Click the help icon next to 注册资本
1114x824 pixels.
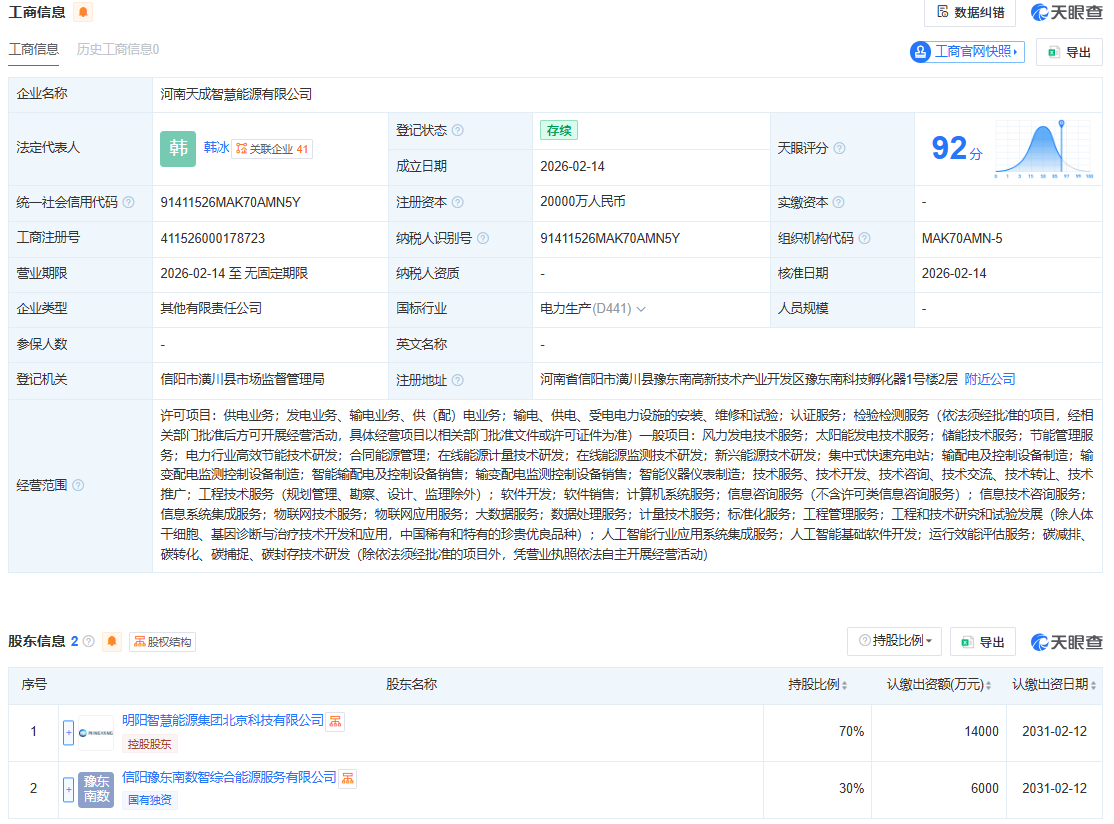[x=460, y=201]
